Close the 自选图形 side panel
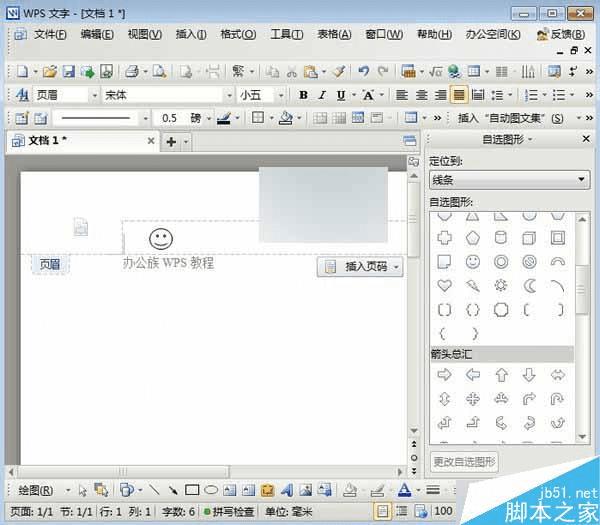Viewport: 600px width, 525px height. 586,139
